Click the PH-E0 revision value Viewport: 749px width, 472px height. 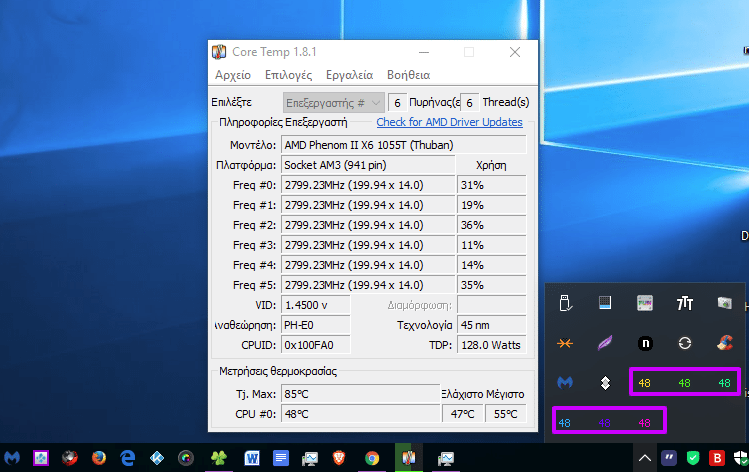click(x=316, y=325)
